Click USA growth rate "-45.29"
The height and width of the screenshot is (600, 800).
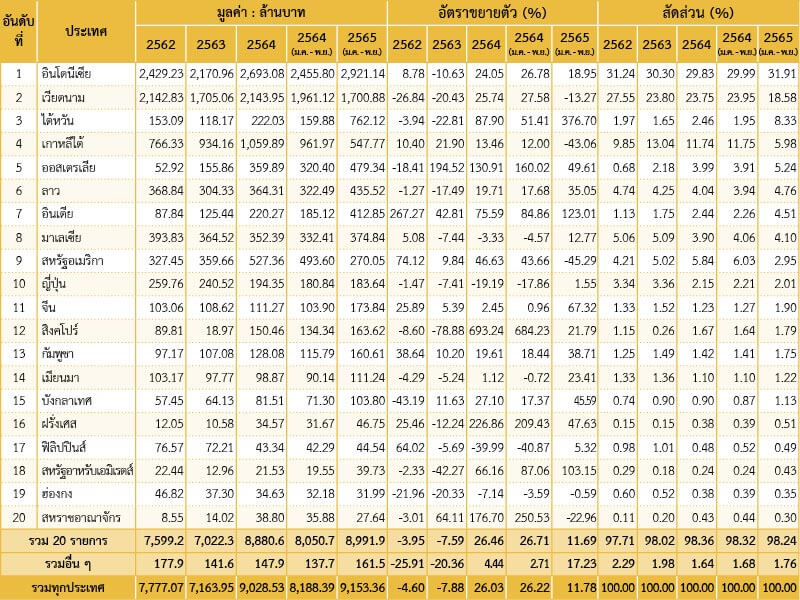(579, 261)
